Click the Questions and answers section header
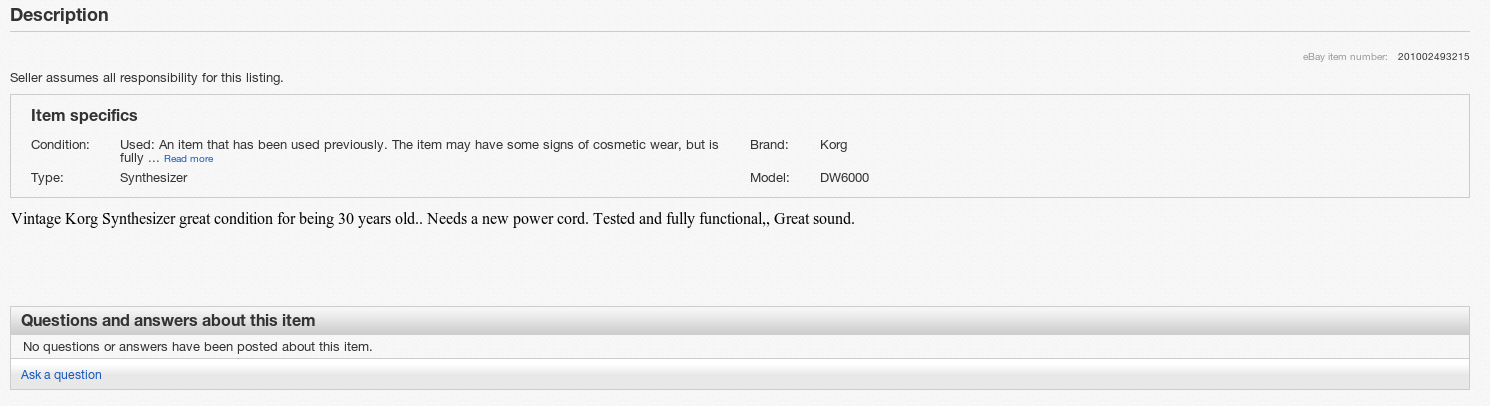 pyautogui.click(x=168, y=321)
